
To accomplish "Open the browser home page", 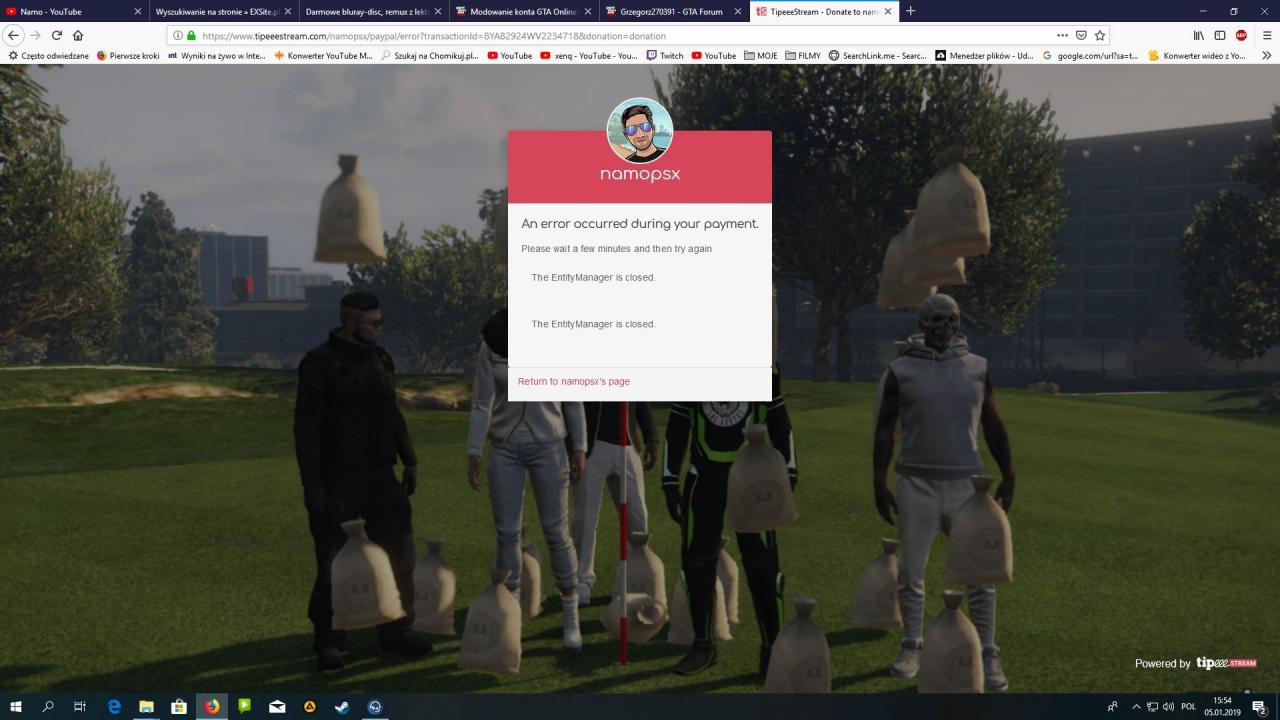I will 78,35.
